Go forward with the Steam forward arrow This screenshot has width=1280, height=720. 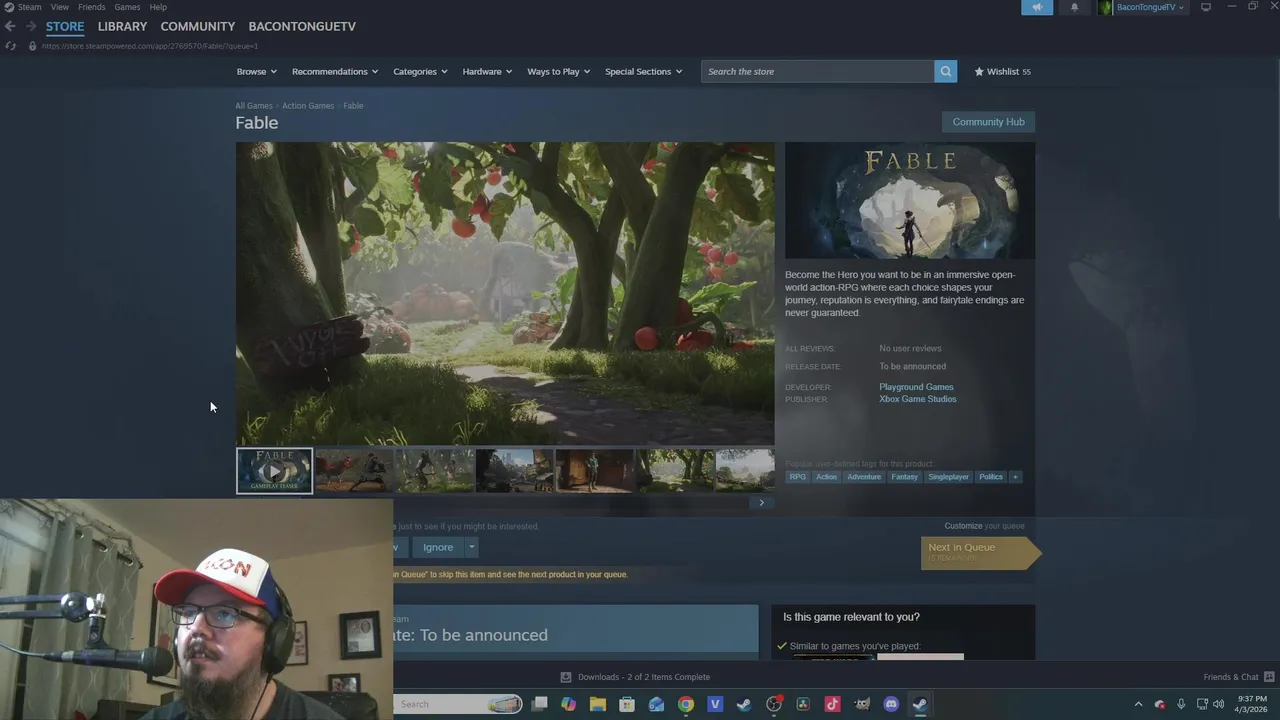coord(31,26)
